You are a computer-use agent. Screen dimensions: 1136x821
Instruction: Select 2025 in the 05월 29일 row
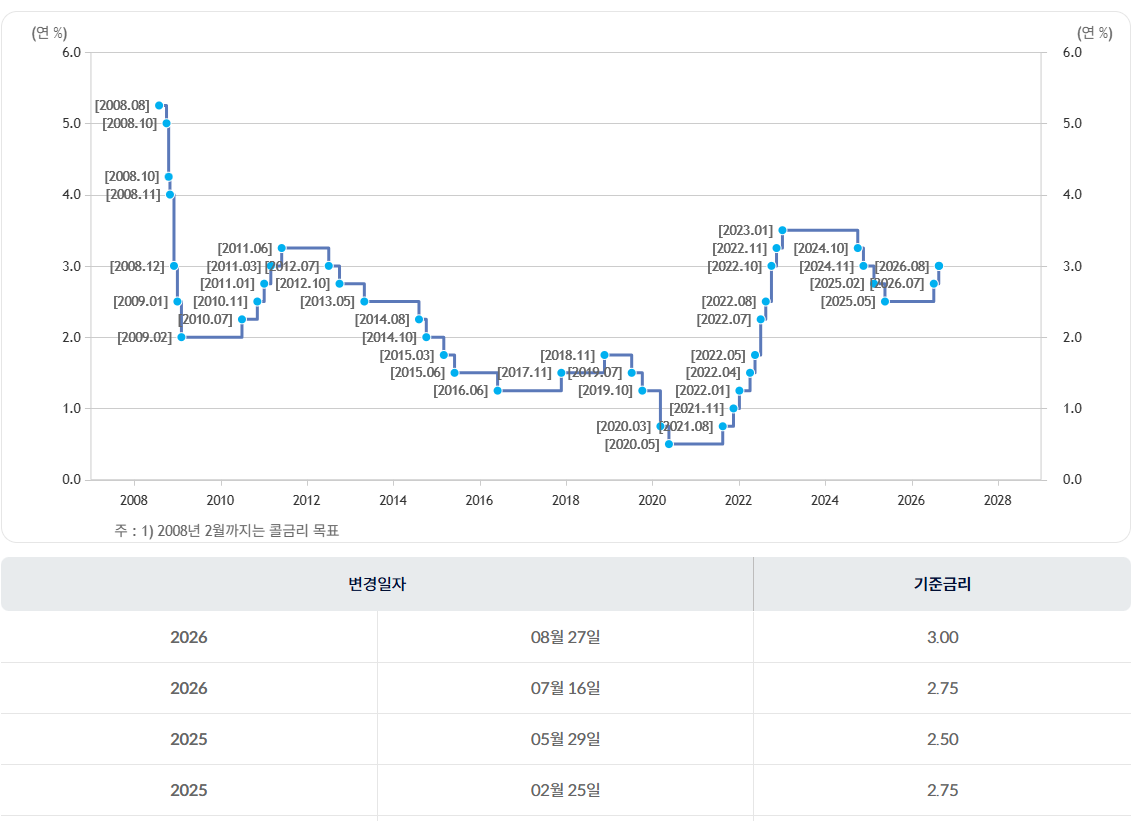tap(188, 739)
